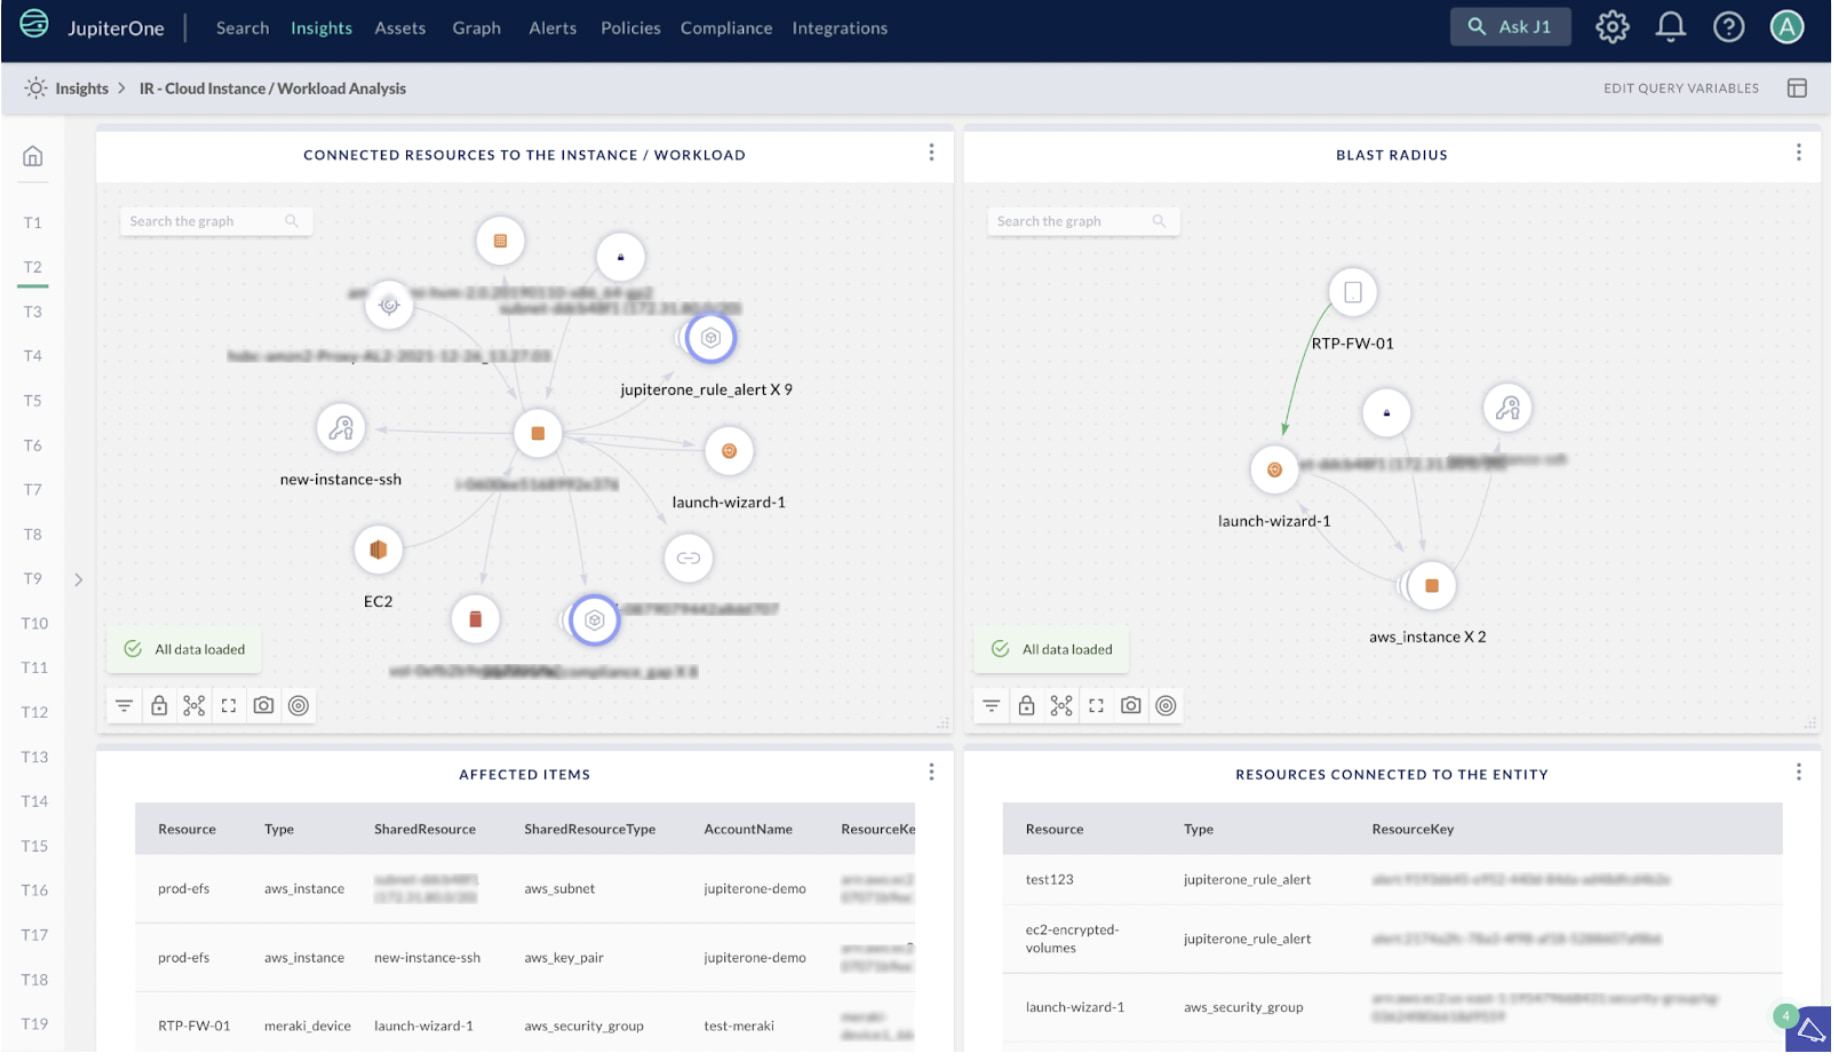This screenshot has width=1834, height=1058.
Task: Click the test123 resource cell
Action: (1050, 880)
